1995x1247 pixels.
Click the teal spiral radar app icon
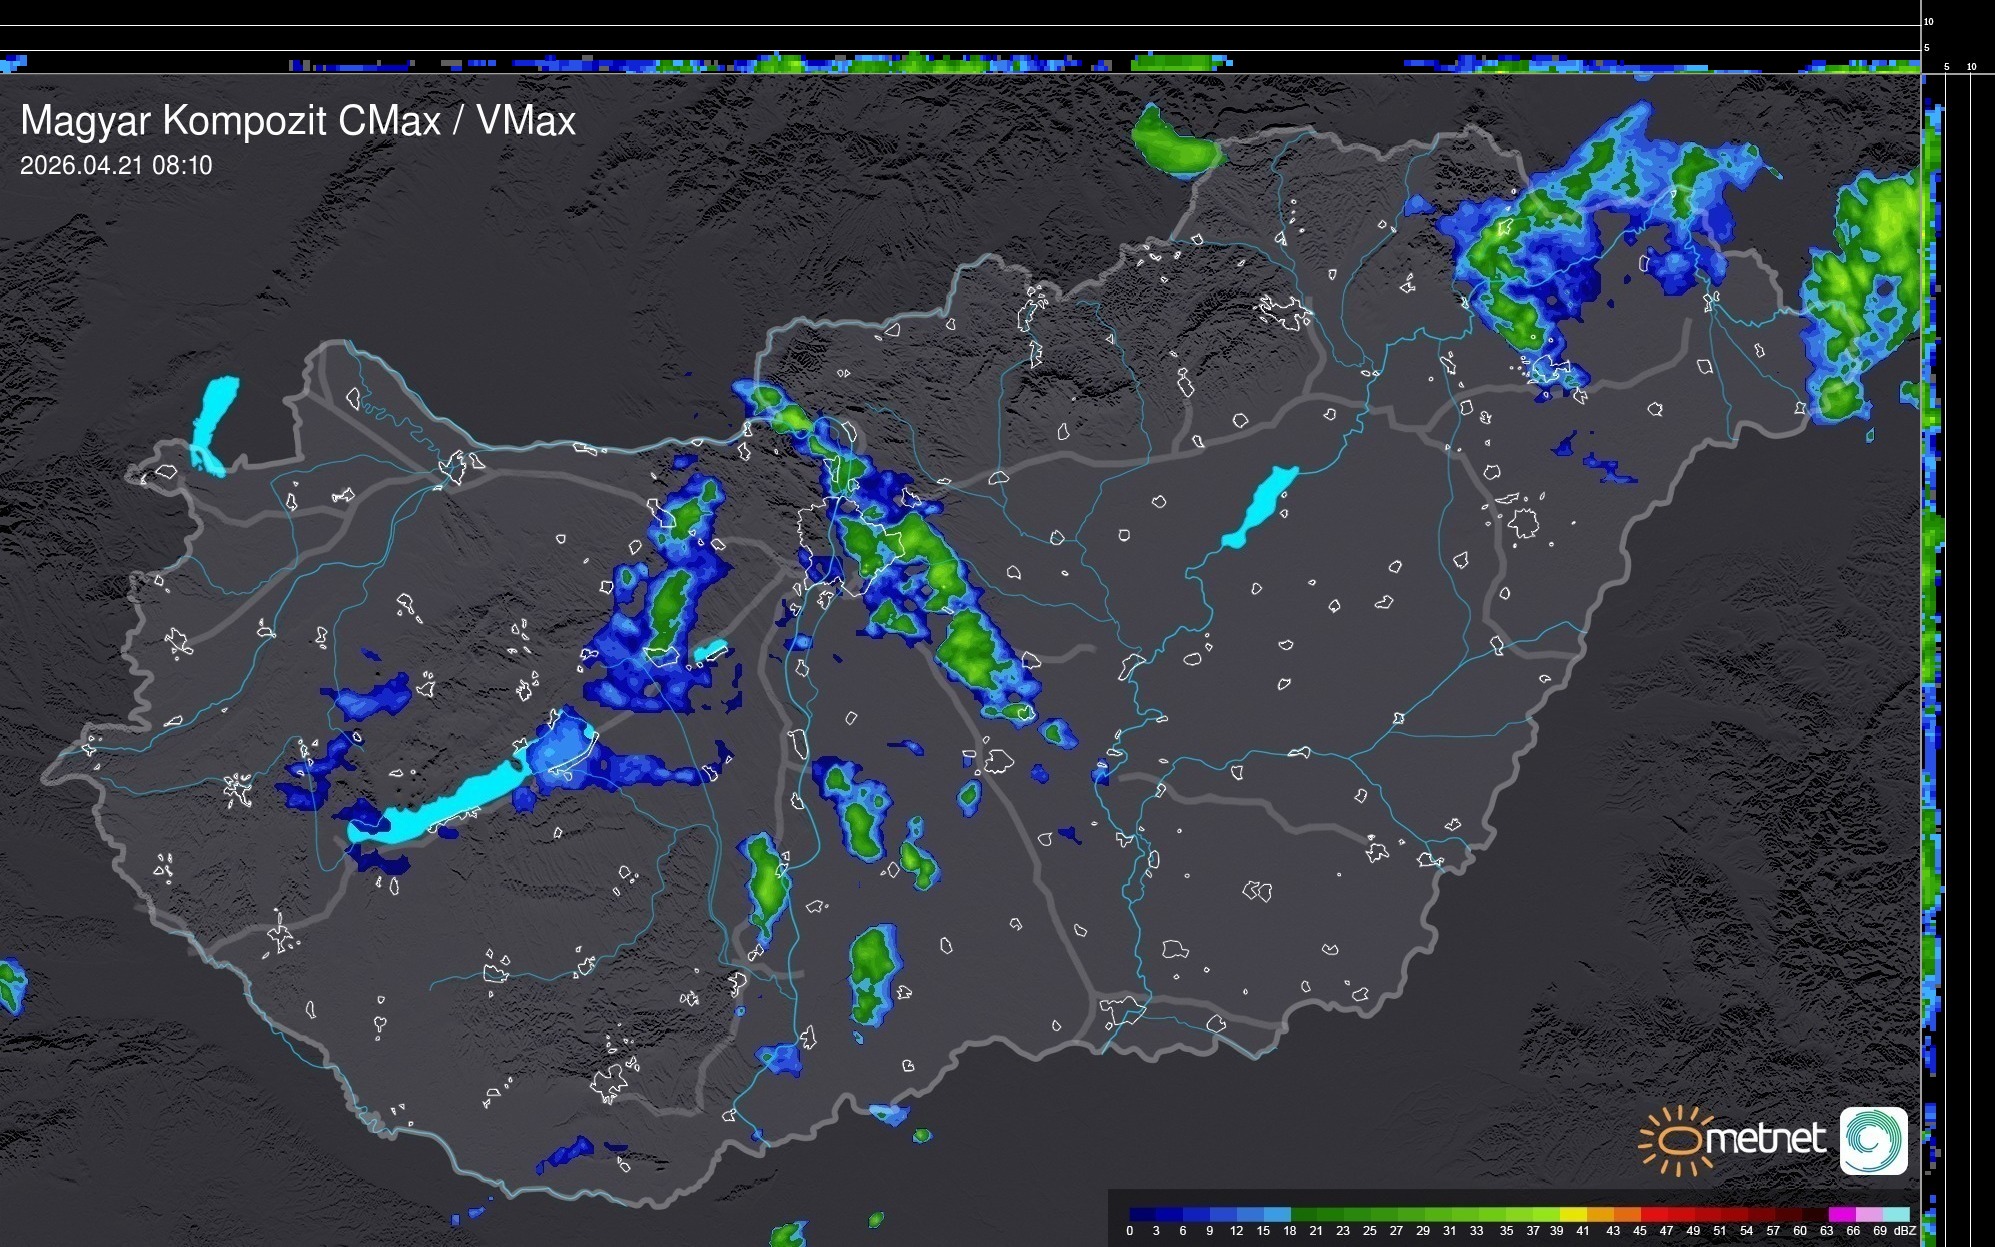click(1873, 1140)
